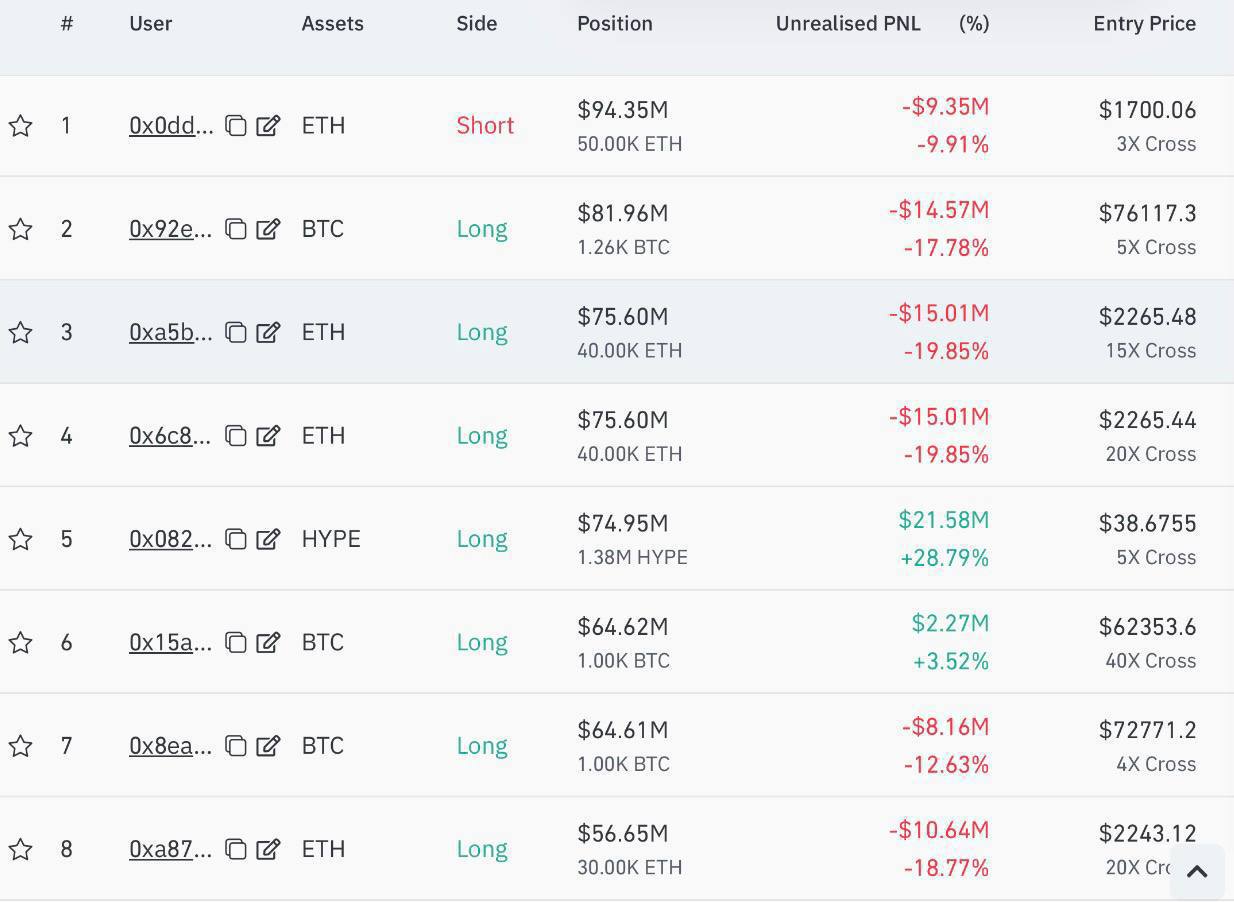The width and height of the screenshot is (1234, 902).
Task: Star the row 1 ETH short position
Action: click(21, 126)
